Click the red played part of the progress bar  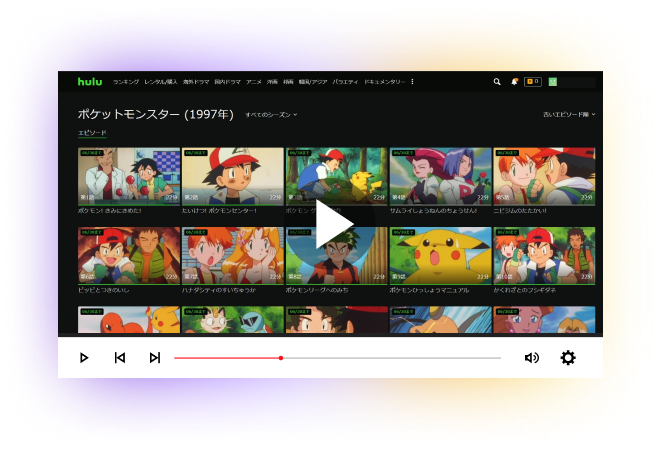[226, 358]
